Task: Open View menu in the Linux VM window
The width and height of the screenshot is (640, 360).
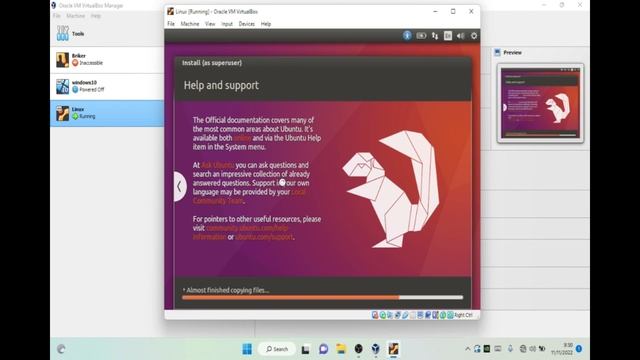Action: coord(210,24)
